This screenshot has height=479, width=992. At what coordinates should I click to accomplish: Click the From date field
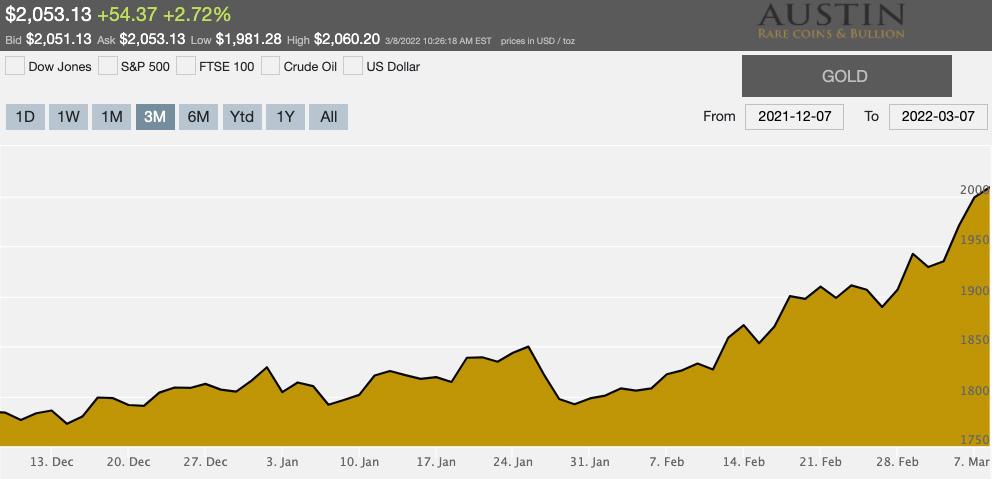795,116
